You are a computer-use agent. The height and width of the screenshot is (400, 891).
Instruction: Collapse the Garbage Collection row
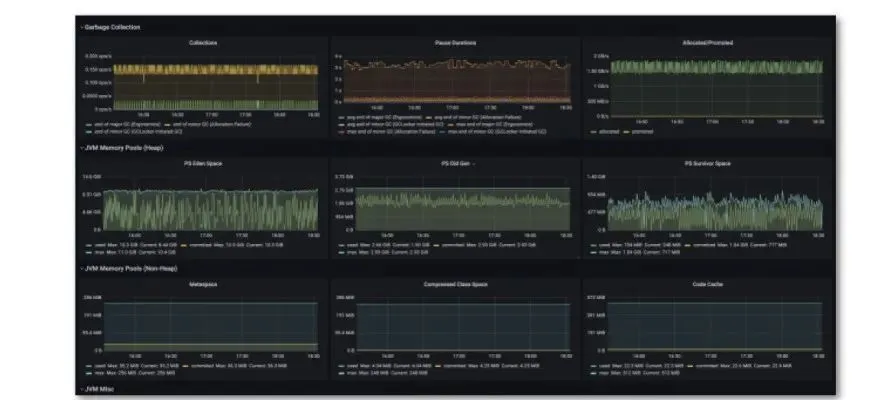(110, 27)
